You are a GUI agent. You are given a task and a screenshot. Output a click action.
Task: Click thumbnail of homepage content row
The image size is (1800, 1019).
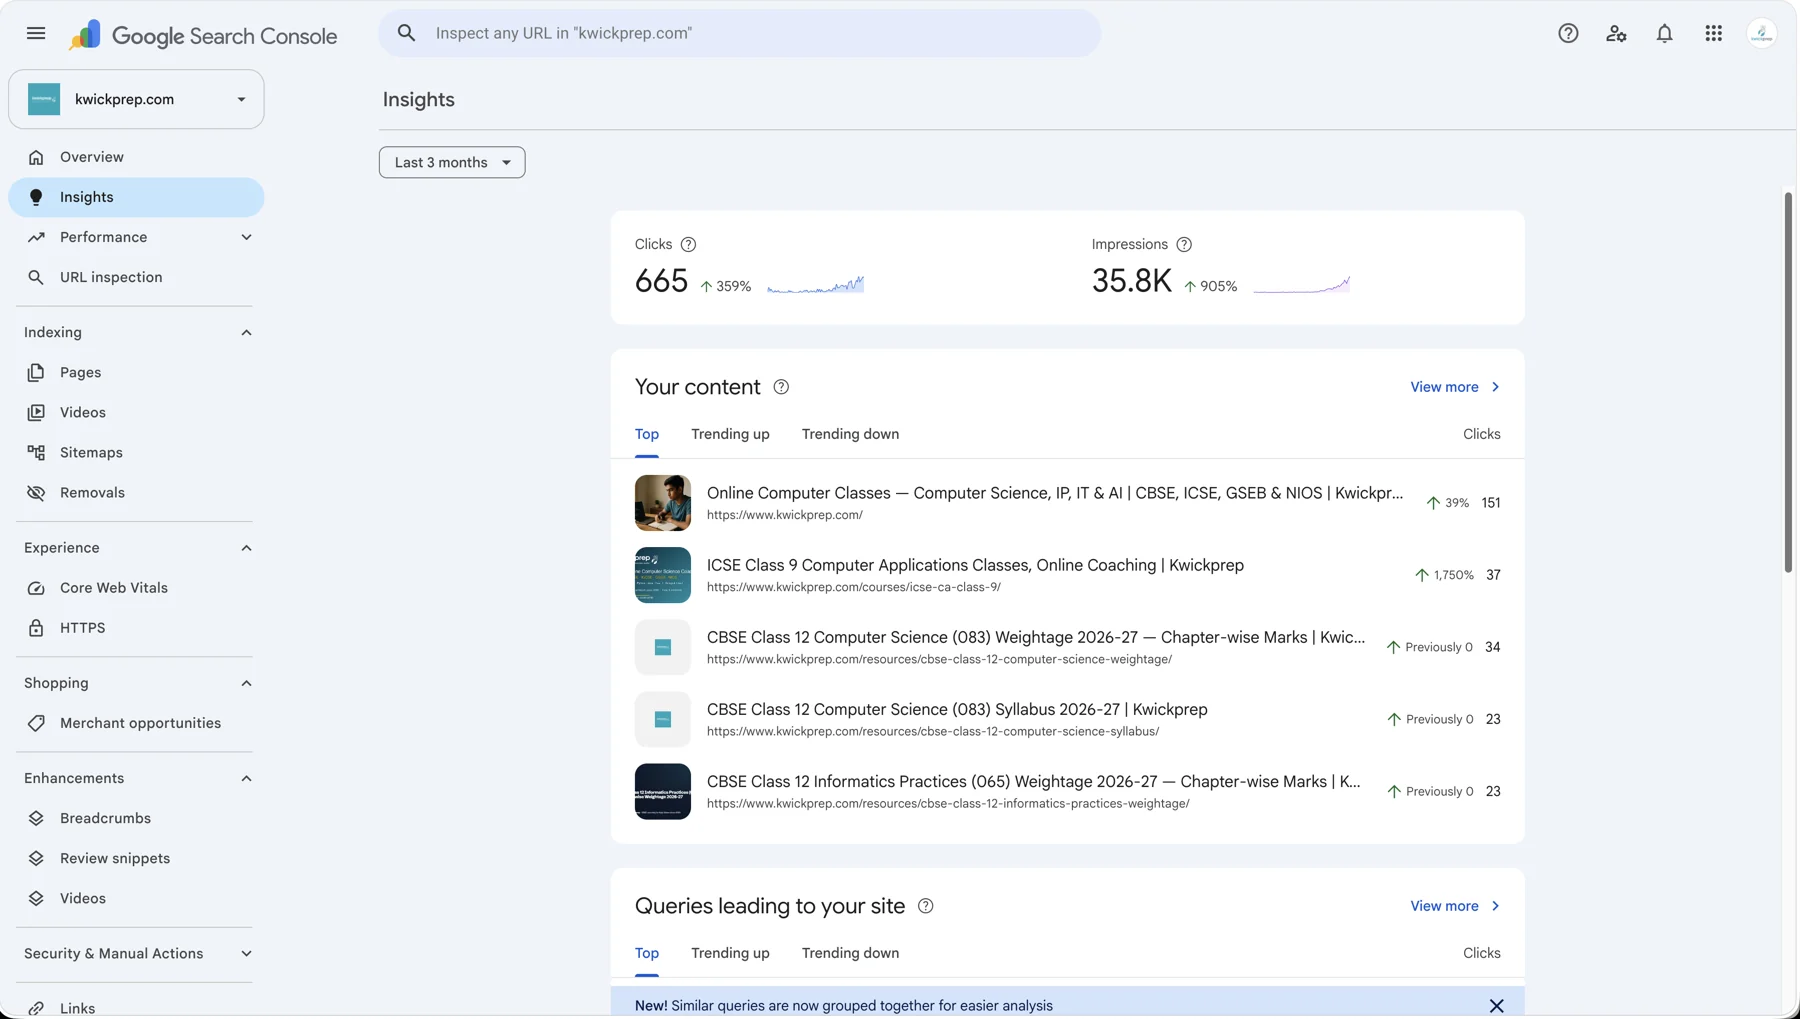[663, 503]
